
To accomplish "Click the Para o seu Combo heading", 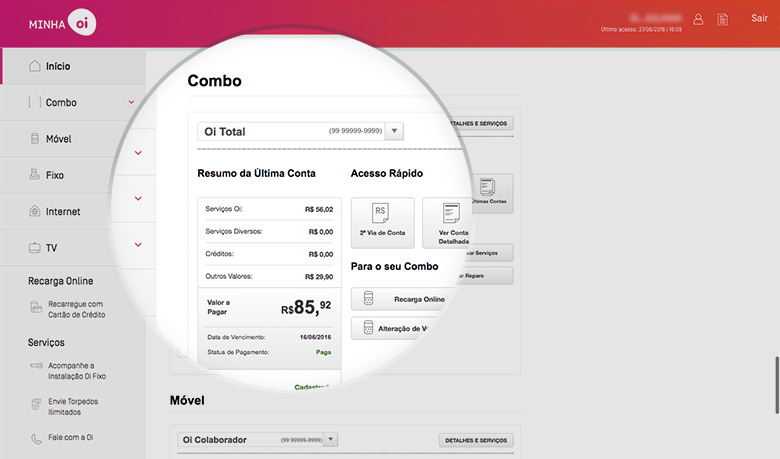I will point(394,266).
